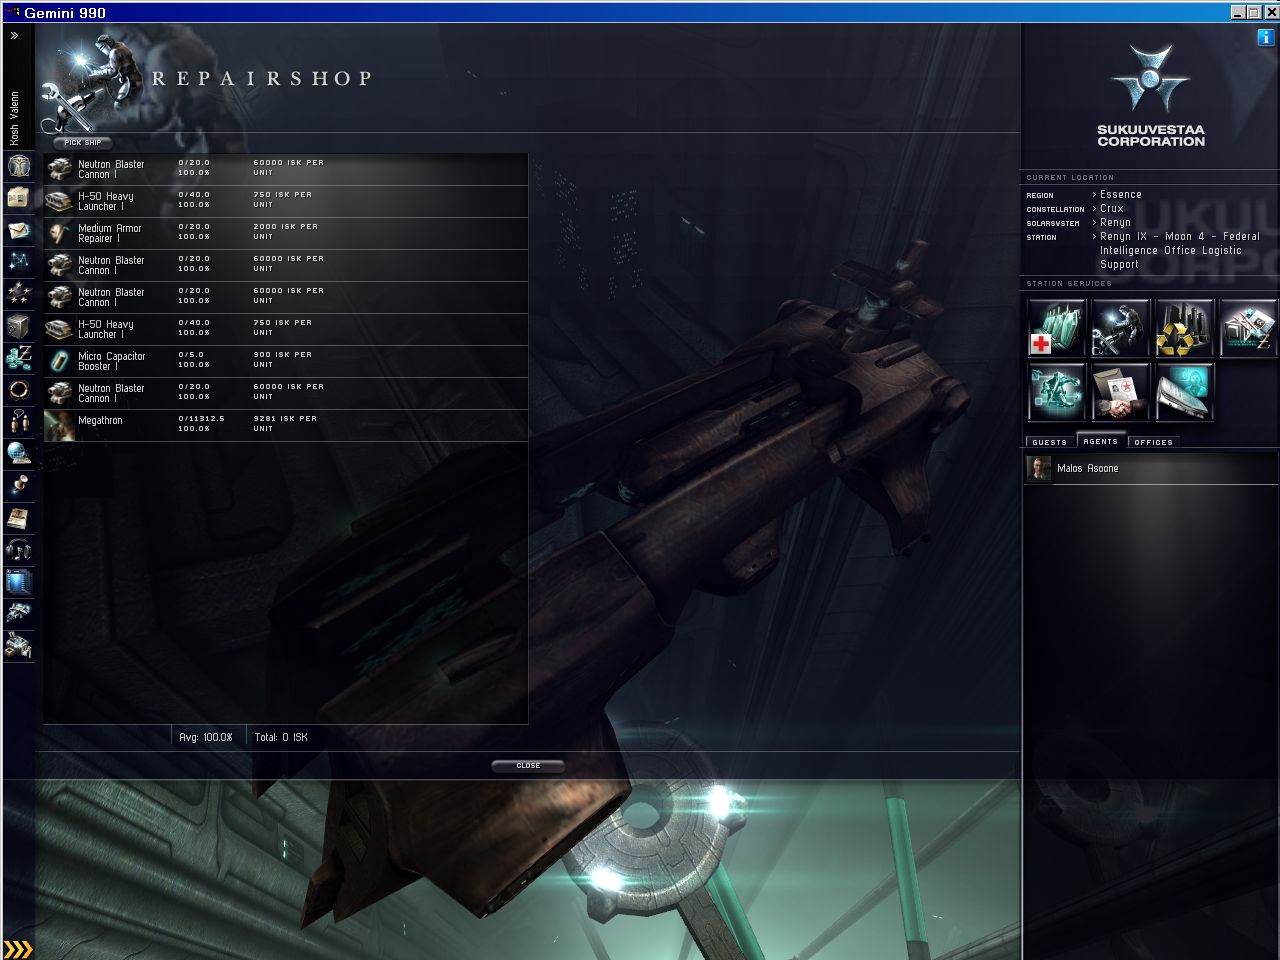Switch to the Agents tab
This screenshot has height=960, width=1280.
tap(1100, 441)
